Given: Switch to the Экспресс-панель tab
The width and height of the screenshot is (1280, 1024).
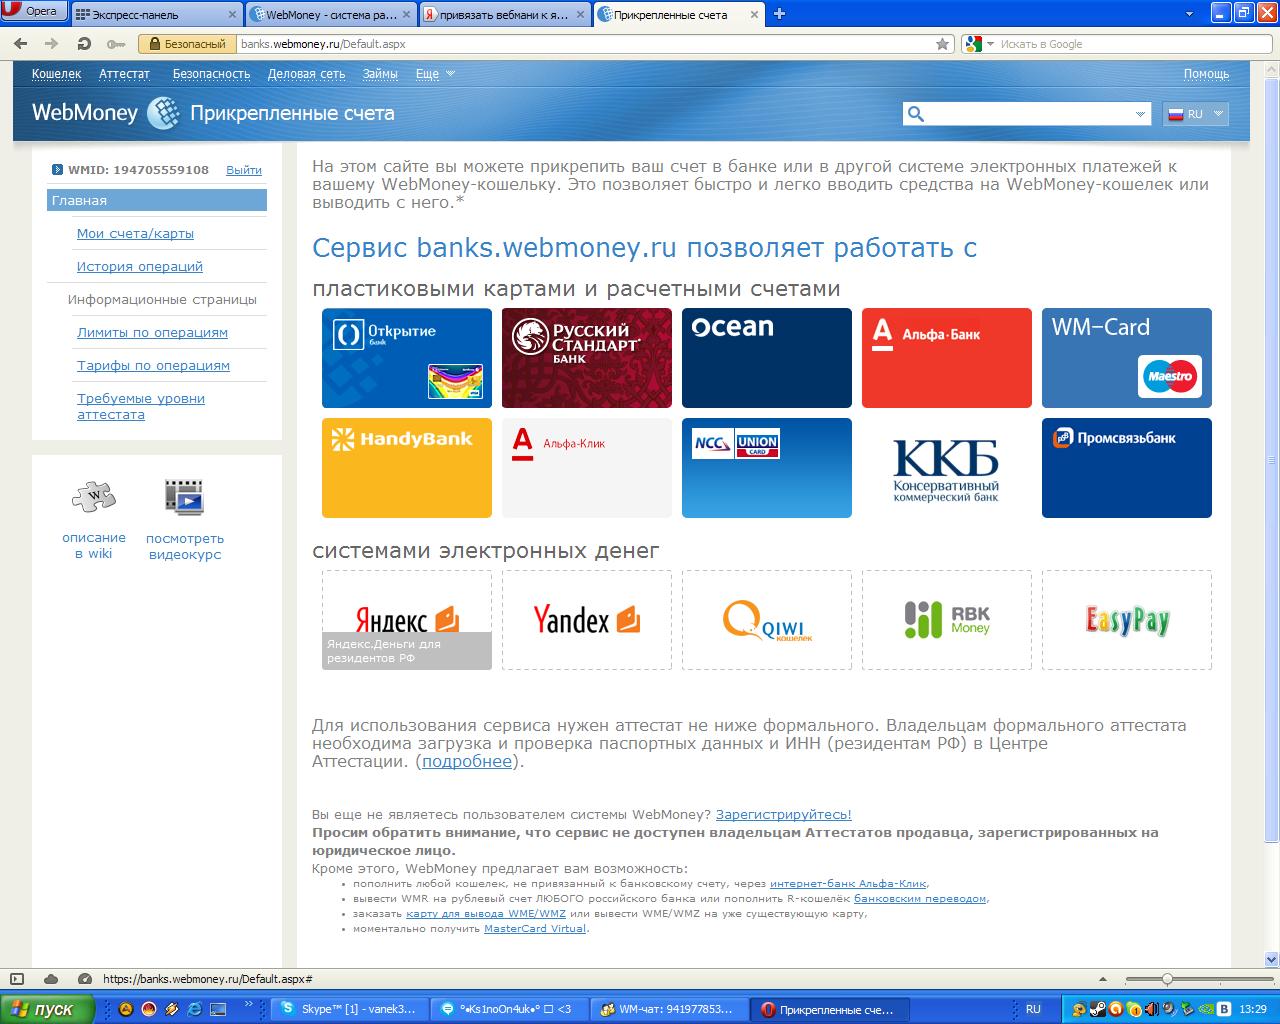Looking at the screenshot, I should 156,14.
